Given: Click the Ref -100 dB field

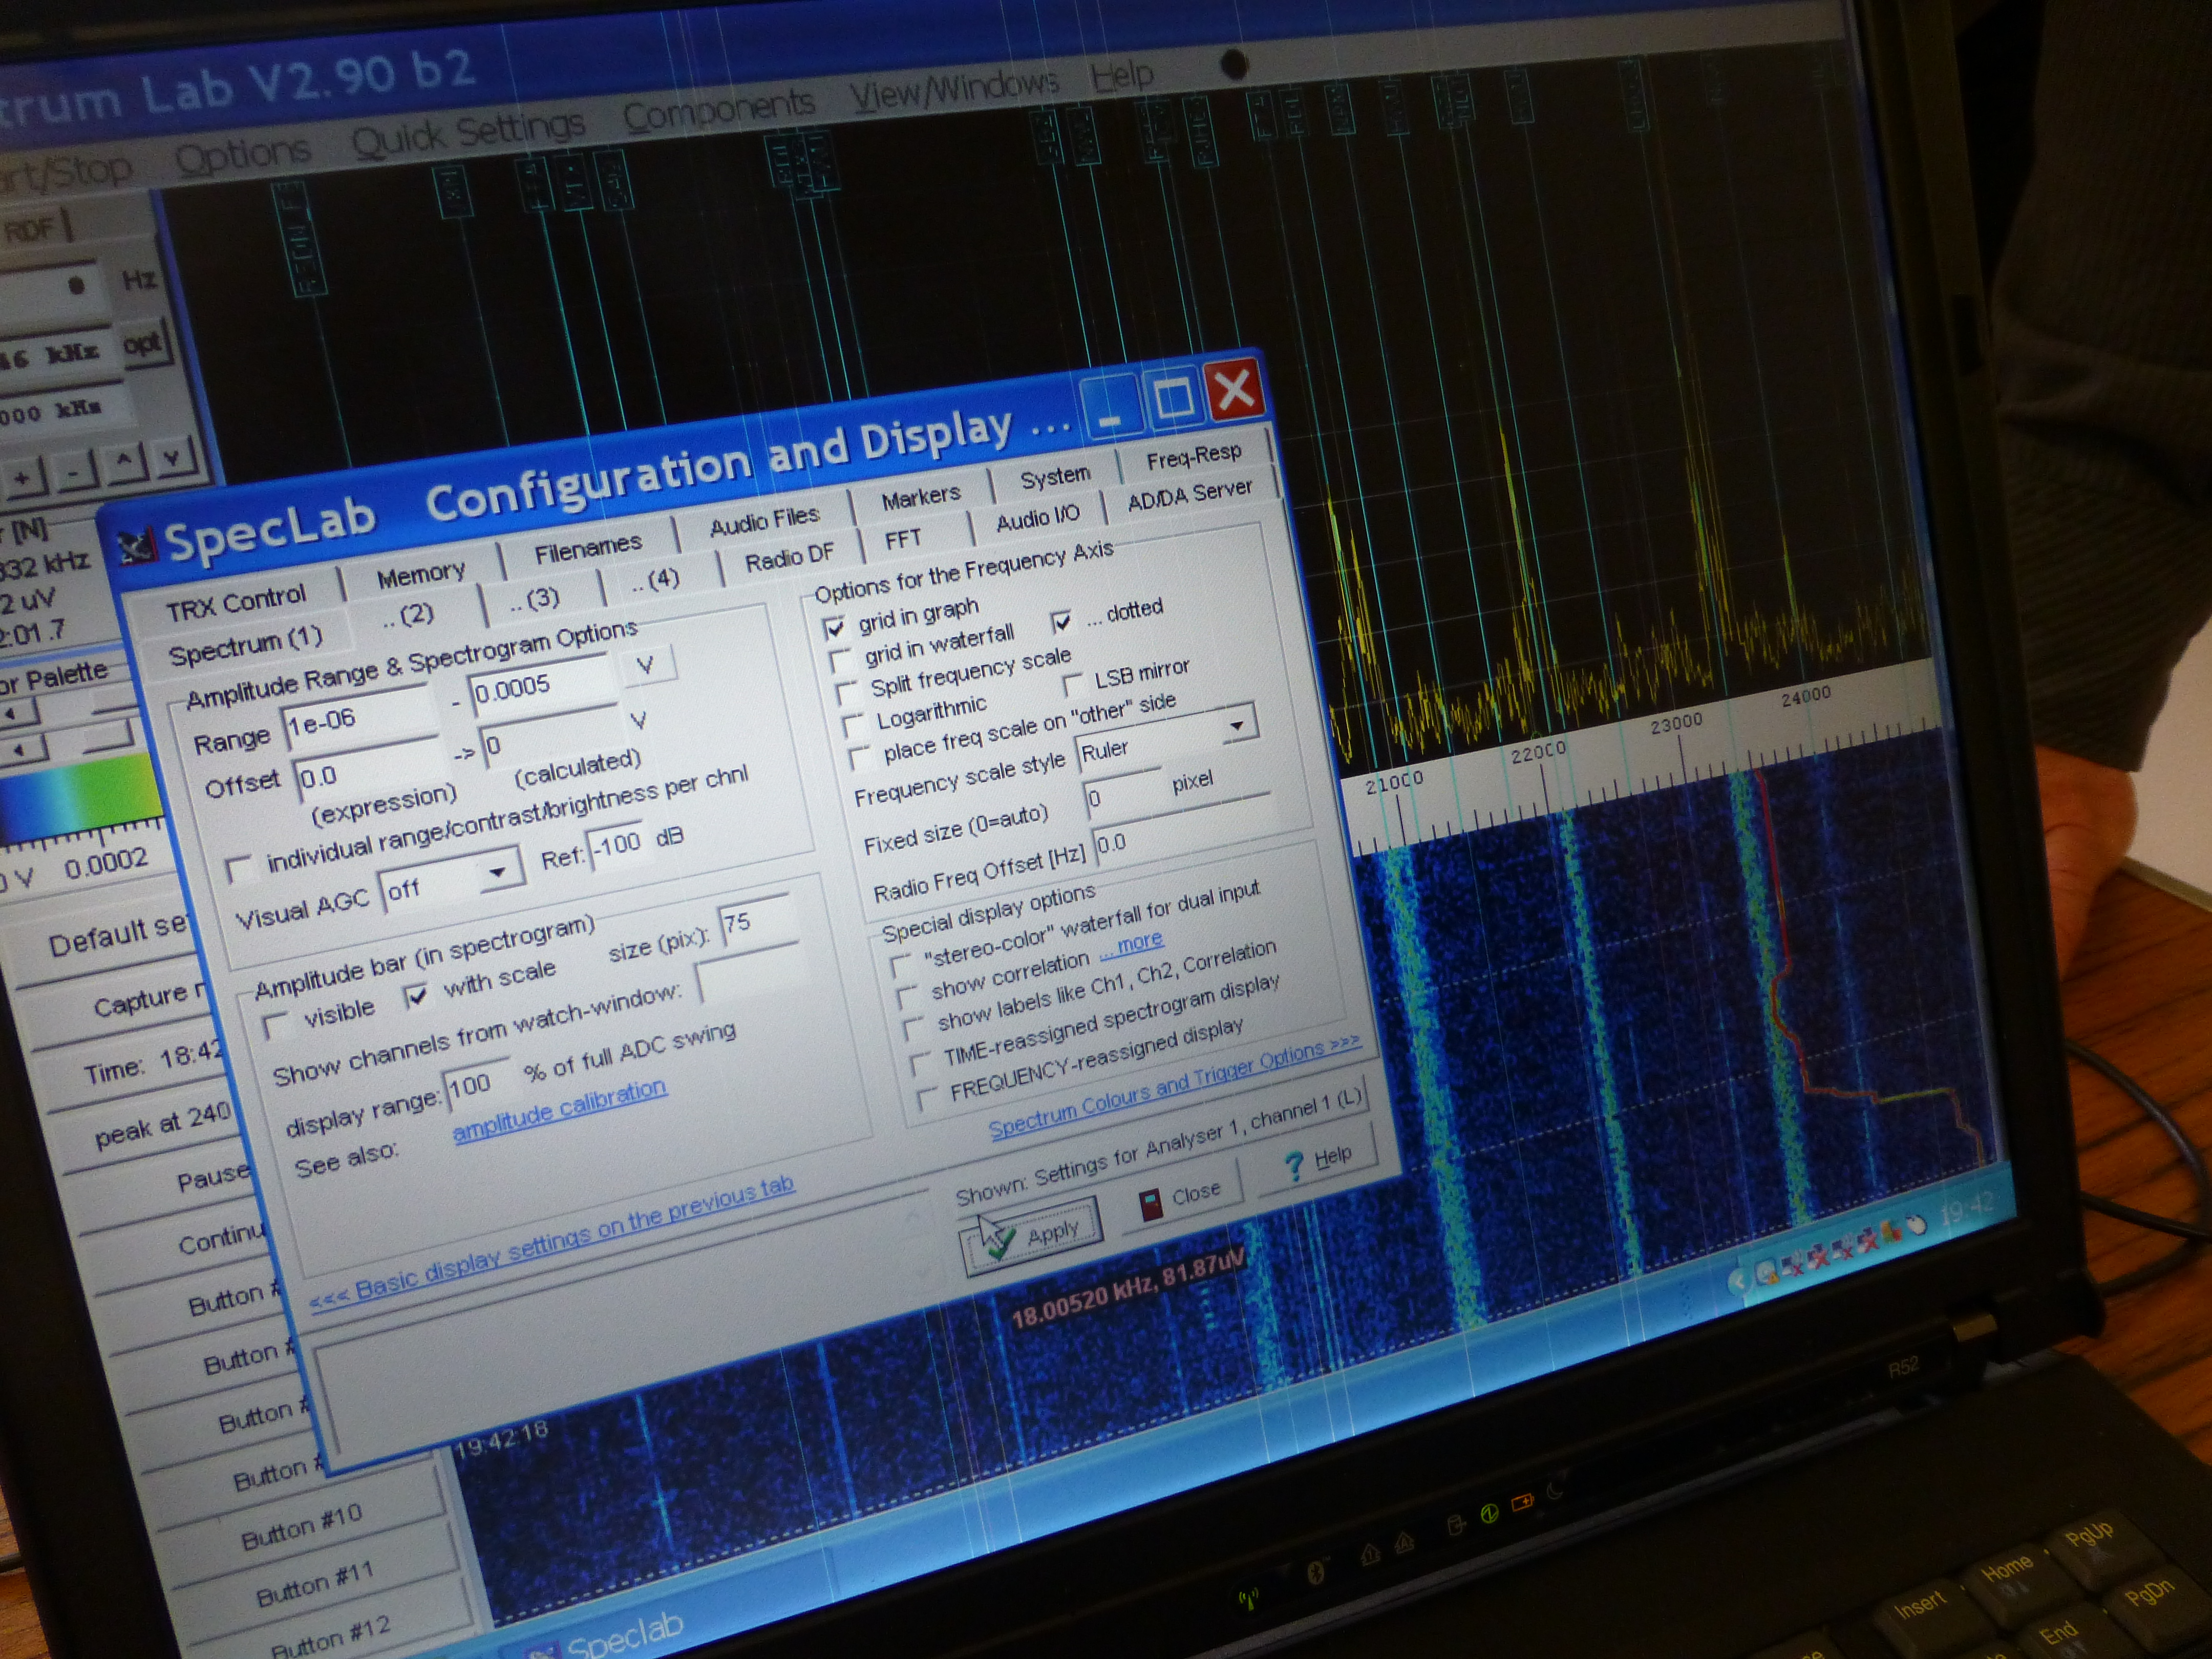Looking at the screenshot, I should pyautogui.click(x=616, y=845).
